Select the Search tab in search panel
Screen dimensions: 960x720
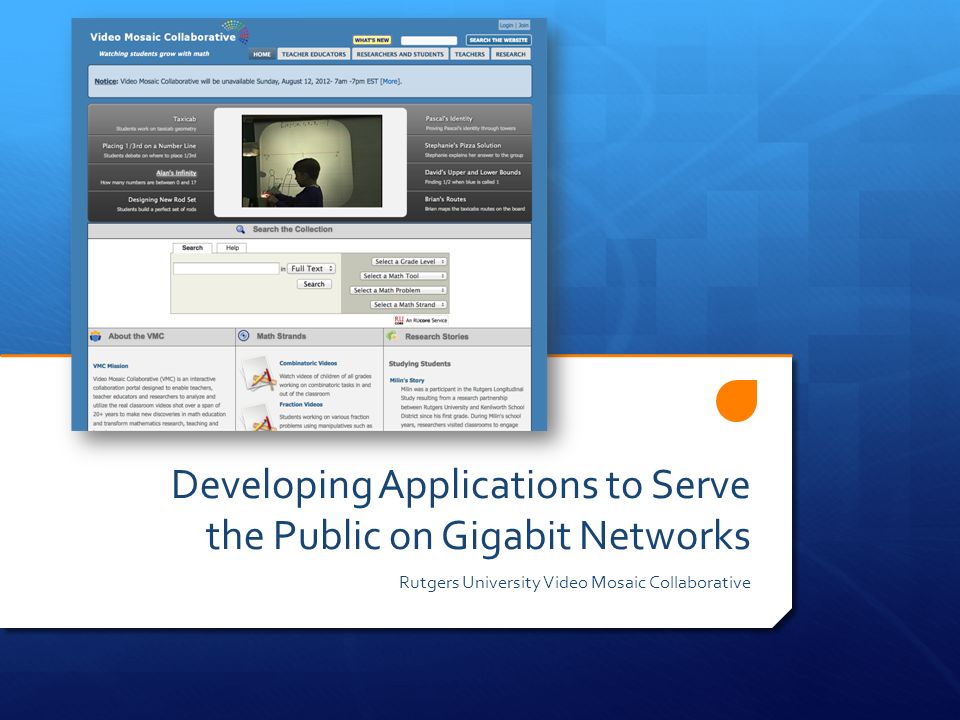click(x=192, y=248)
